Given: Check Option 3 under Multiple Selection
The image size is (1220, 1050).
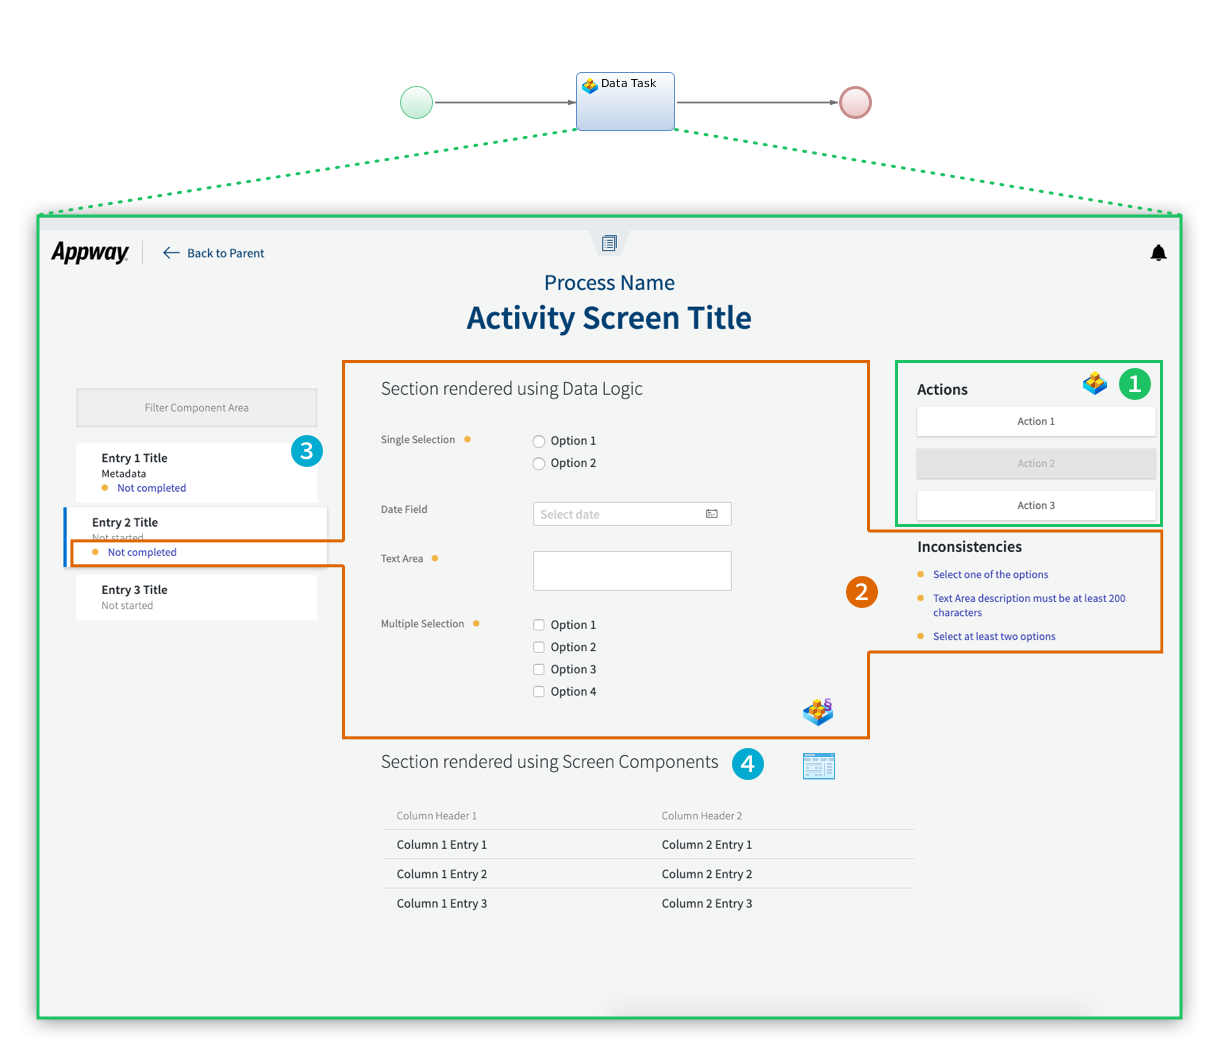Looking at the screenshot, I should (x=538, y=669).
